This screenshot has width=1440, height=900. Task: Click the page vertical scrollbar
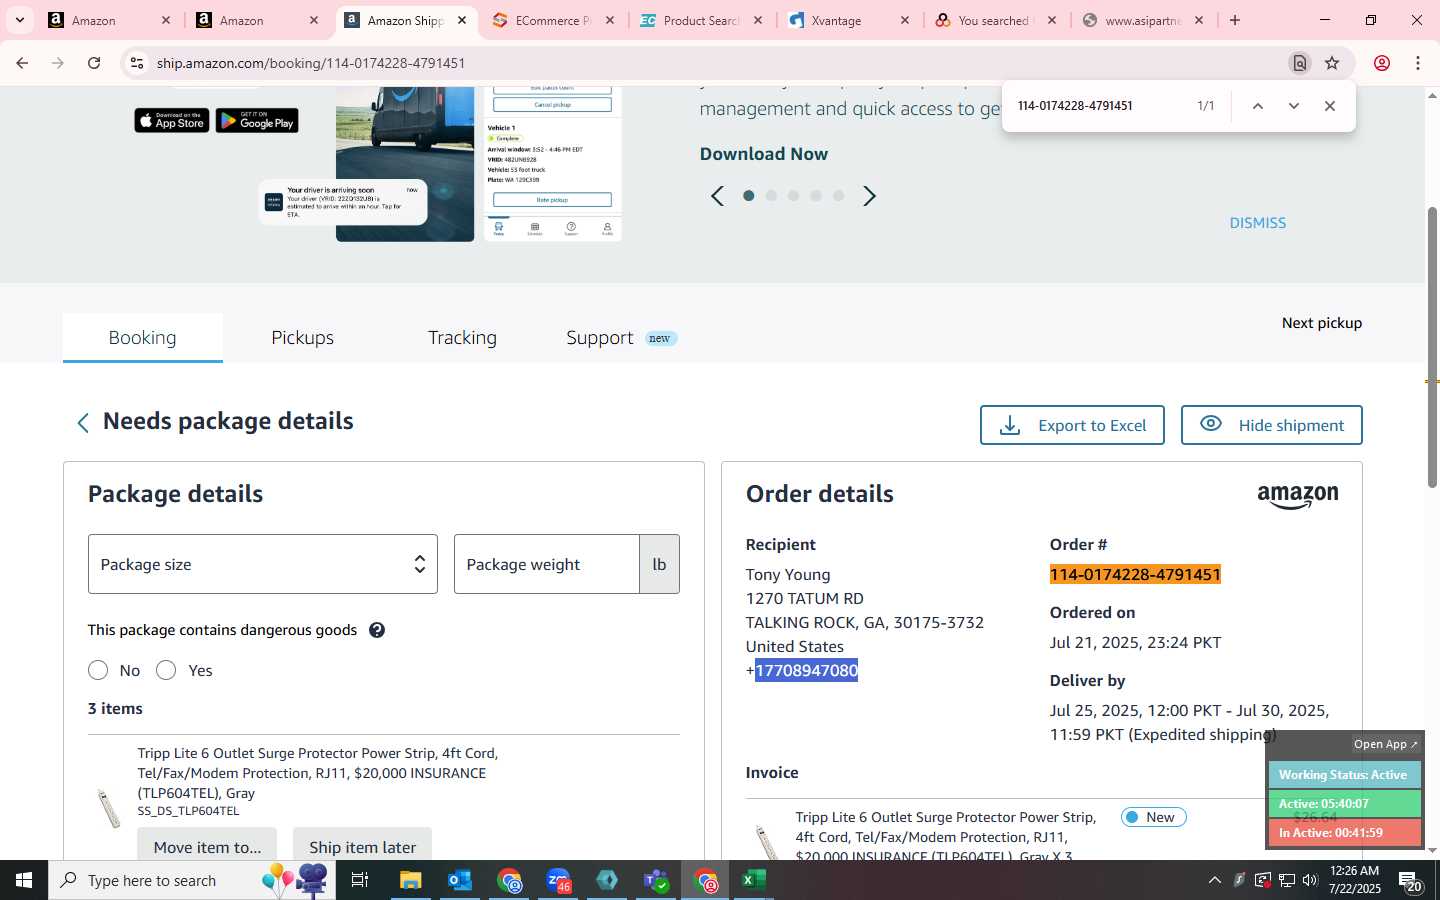tap(1432, 348)
